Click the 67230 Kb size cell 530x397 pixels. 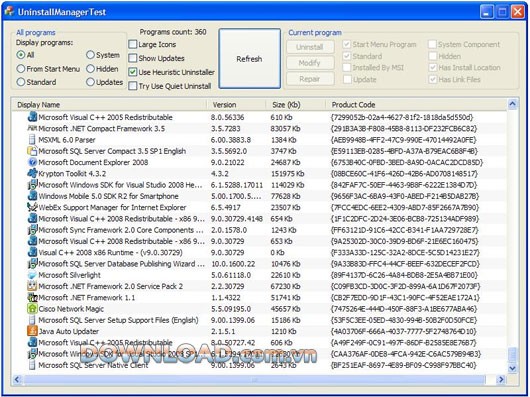pos(286,287)
